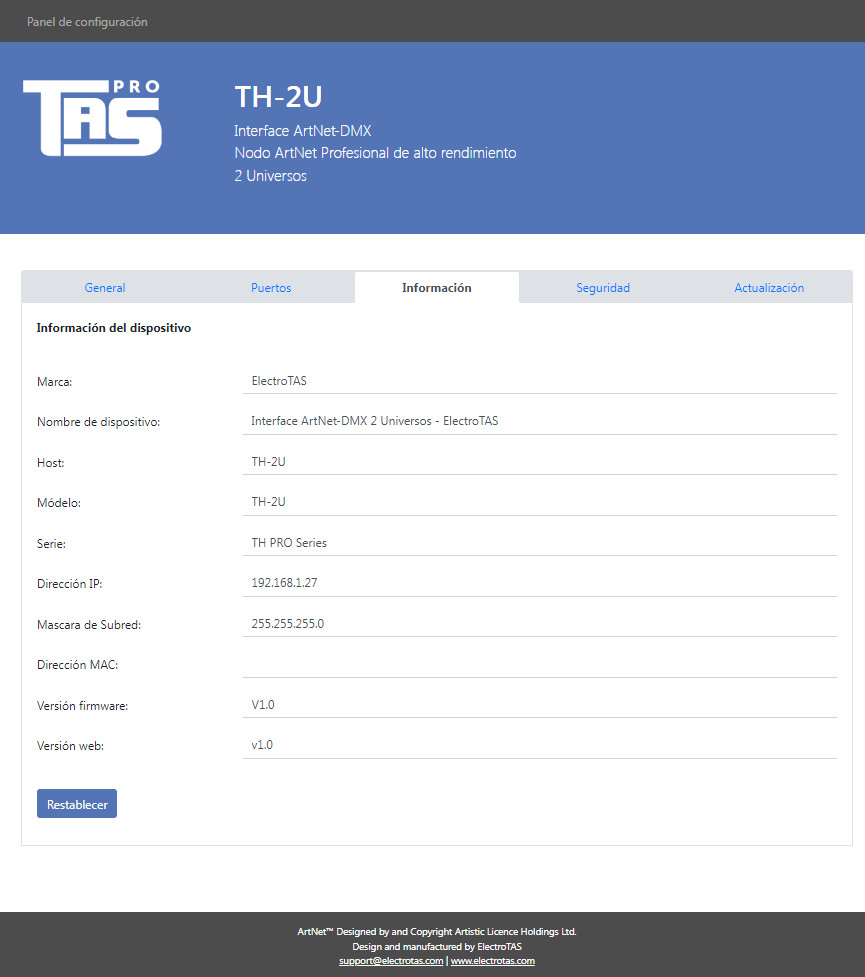
Task: Click the Host field value TH-2U
Action: [540, 462]
